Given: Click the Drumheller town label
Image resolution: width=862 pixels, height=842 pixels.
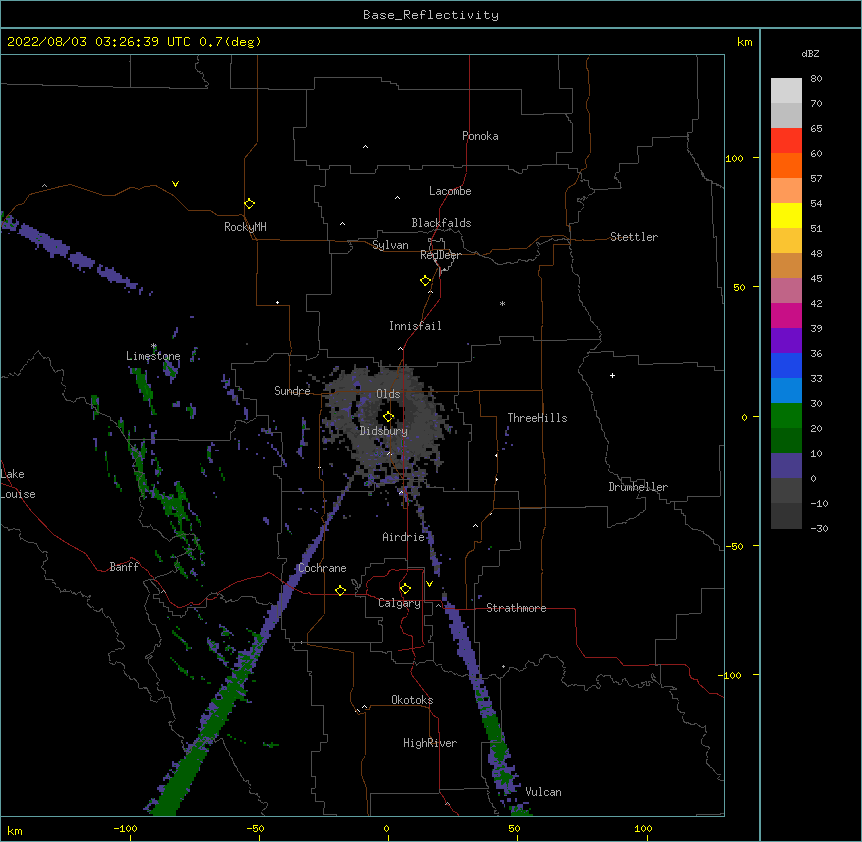Looking at the screenshot, I should [638, 487].
